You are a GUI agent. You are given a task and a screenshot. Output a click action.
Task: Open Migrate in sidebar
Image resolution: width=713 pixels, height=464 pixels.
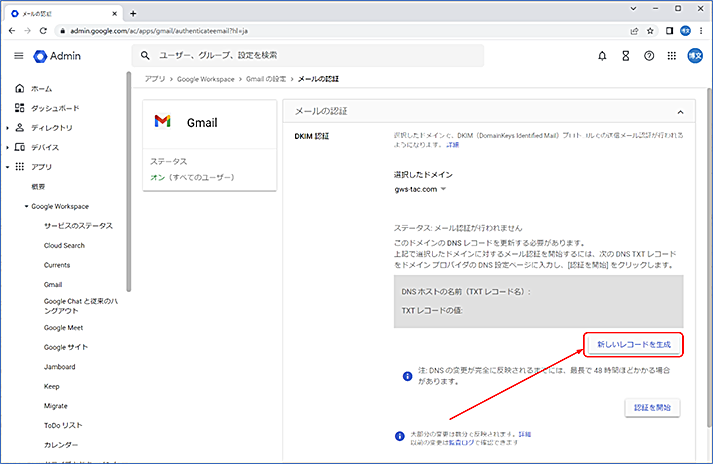[55, 406]
